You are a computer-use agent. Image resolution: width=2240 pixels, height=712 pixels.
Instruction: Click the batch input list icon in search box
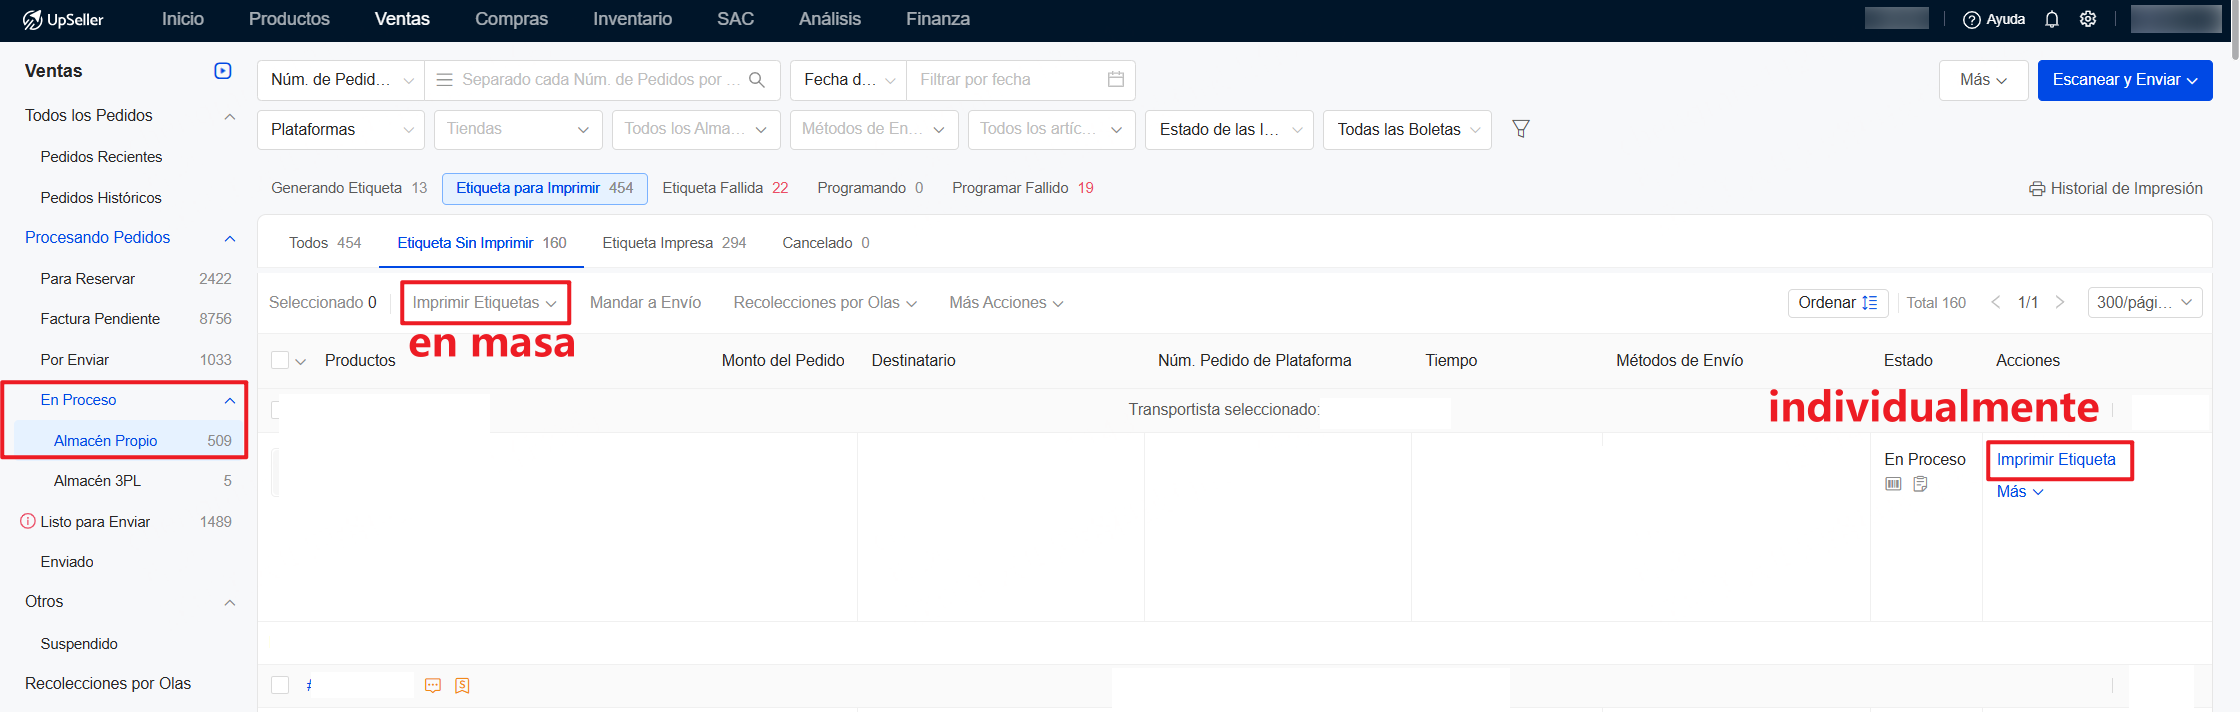(x=445, y=80)
